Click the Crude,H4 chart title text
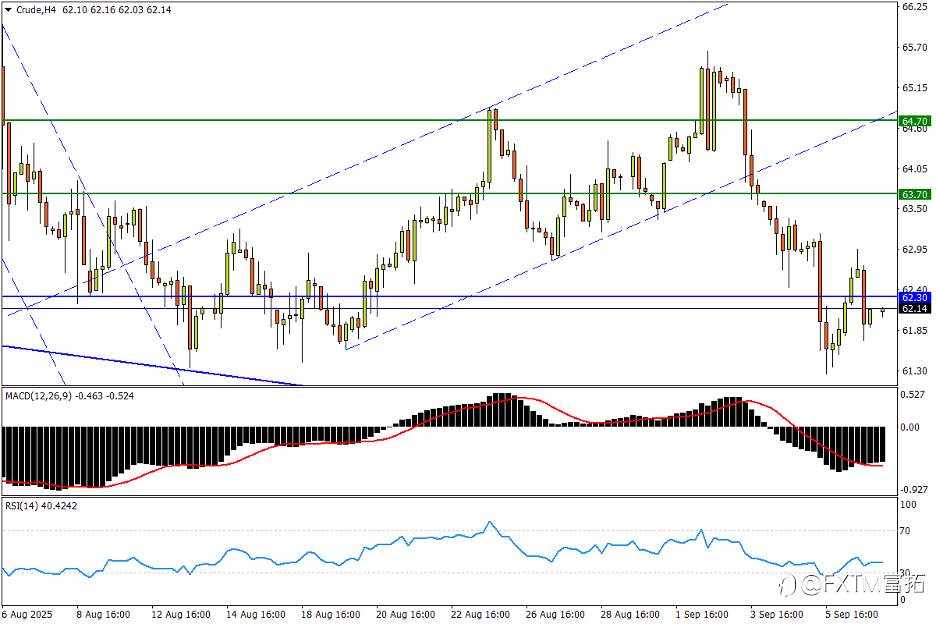Viewport: 936px width, 624px height. coord(36,10)
